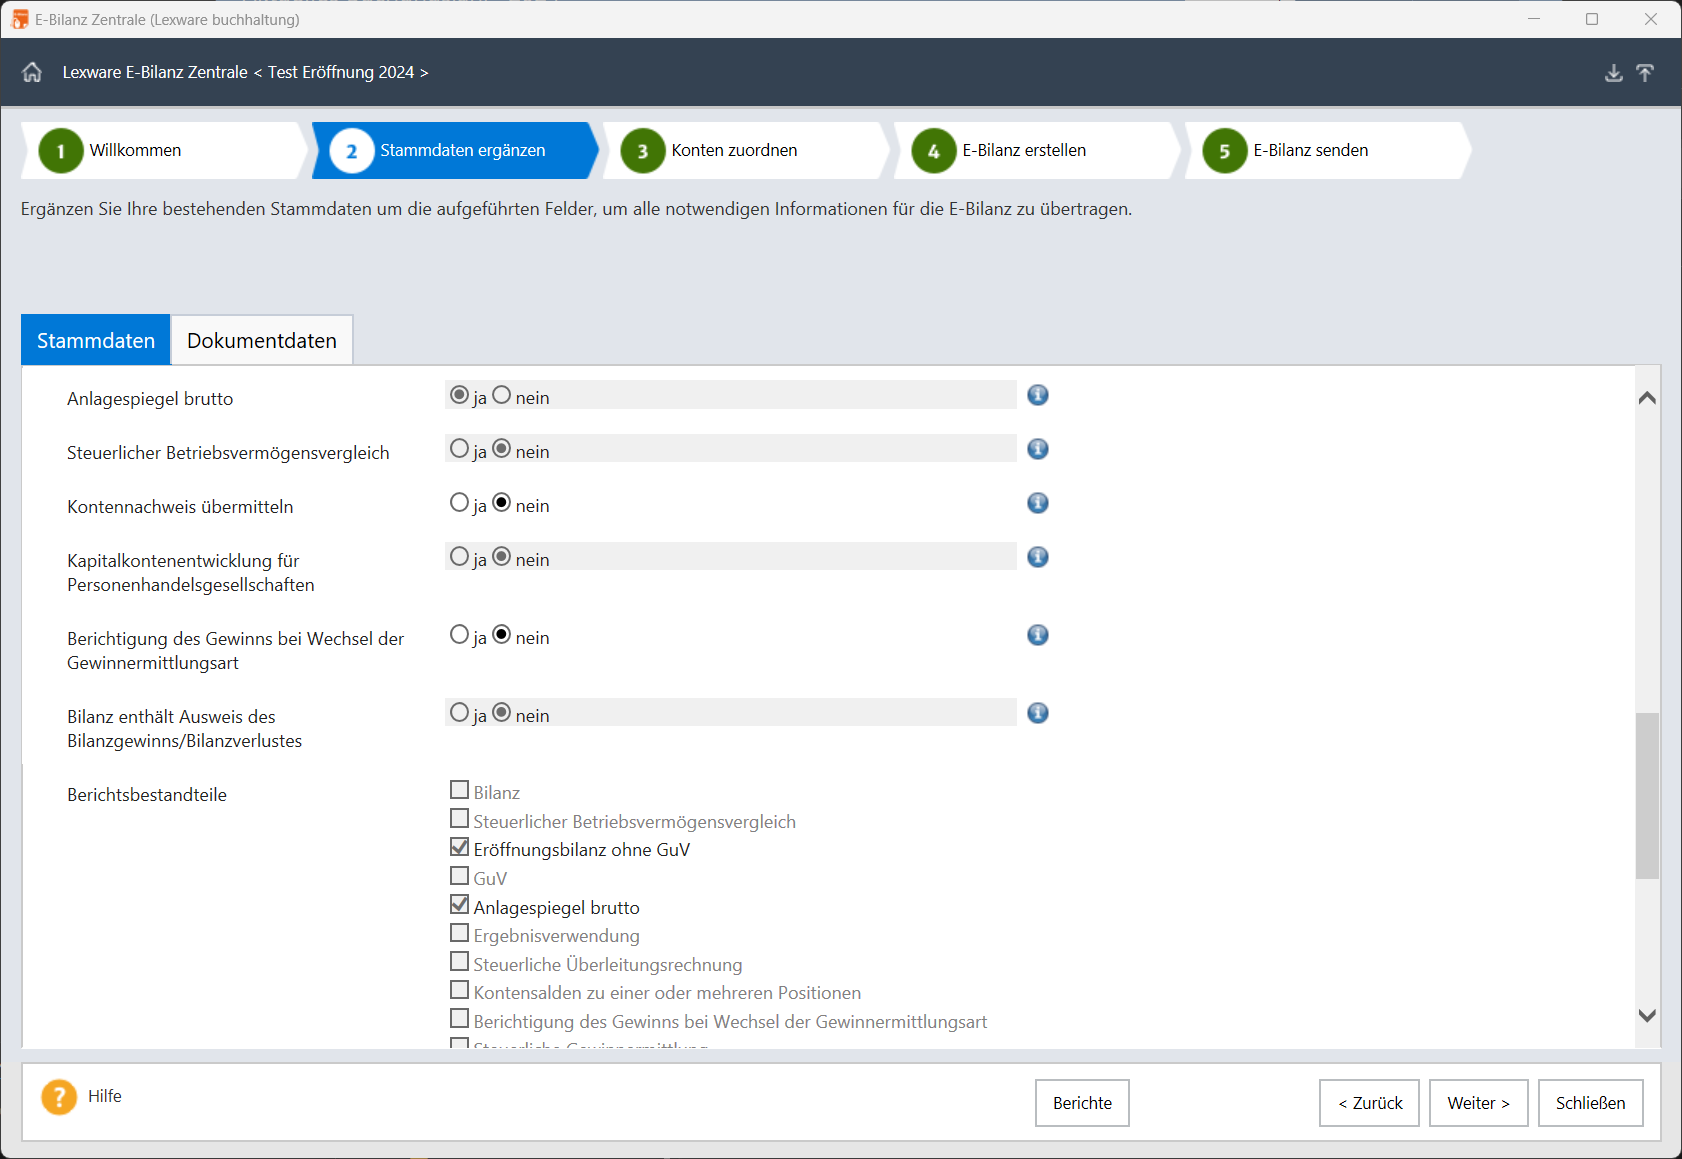Click the Berichte button
This screenshot has width=1682, height=1159.
(x=1082, y=1103)
